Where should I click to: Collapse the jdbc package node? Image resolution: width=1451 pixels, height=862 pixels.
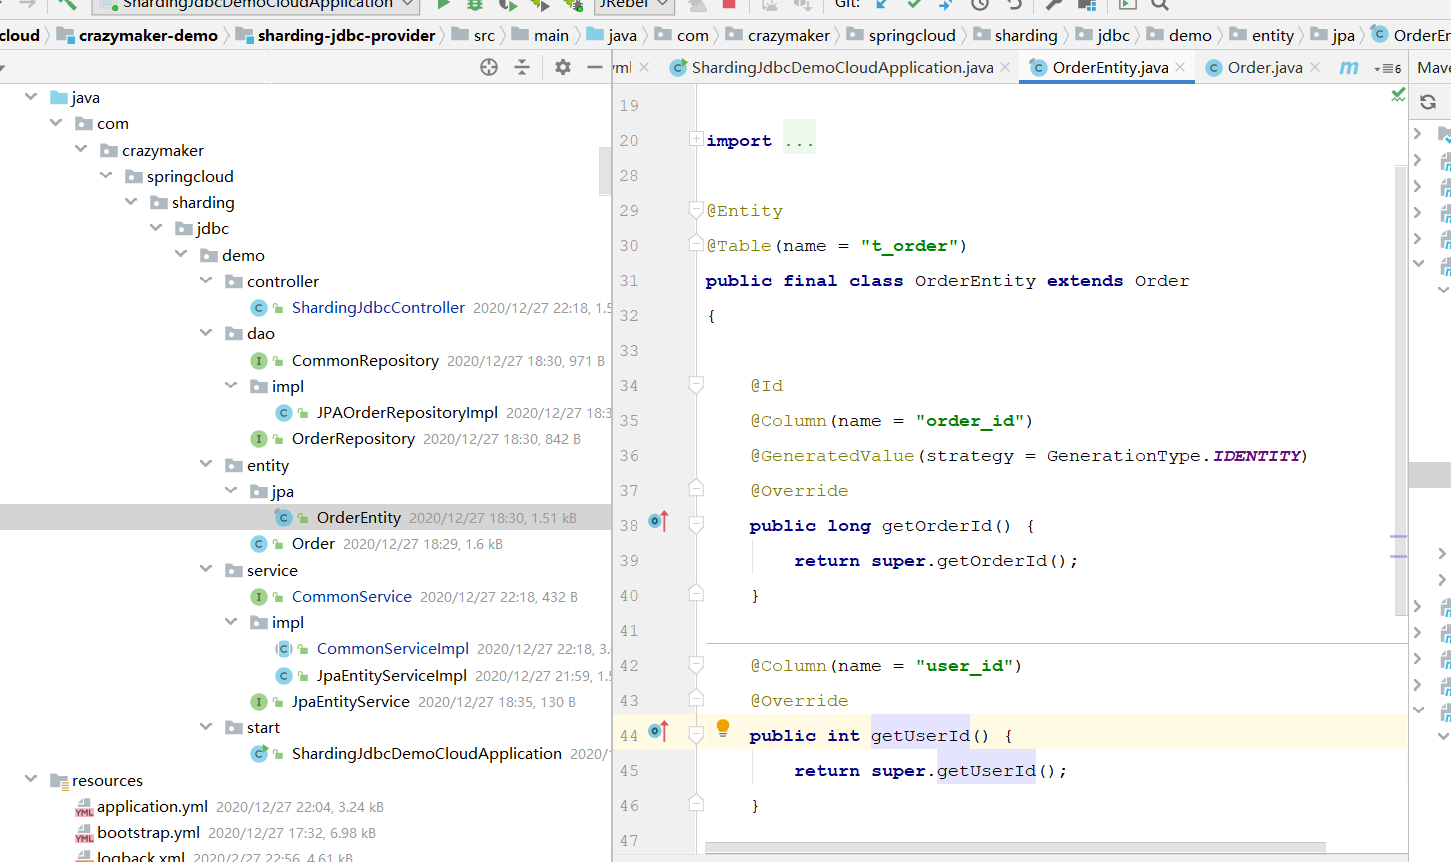tap(156, 227)
